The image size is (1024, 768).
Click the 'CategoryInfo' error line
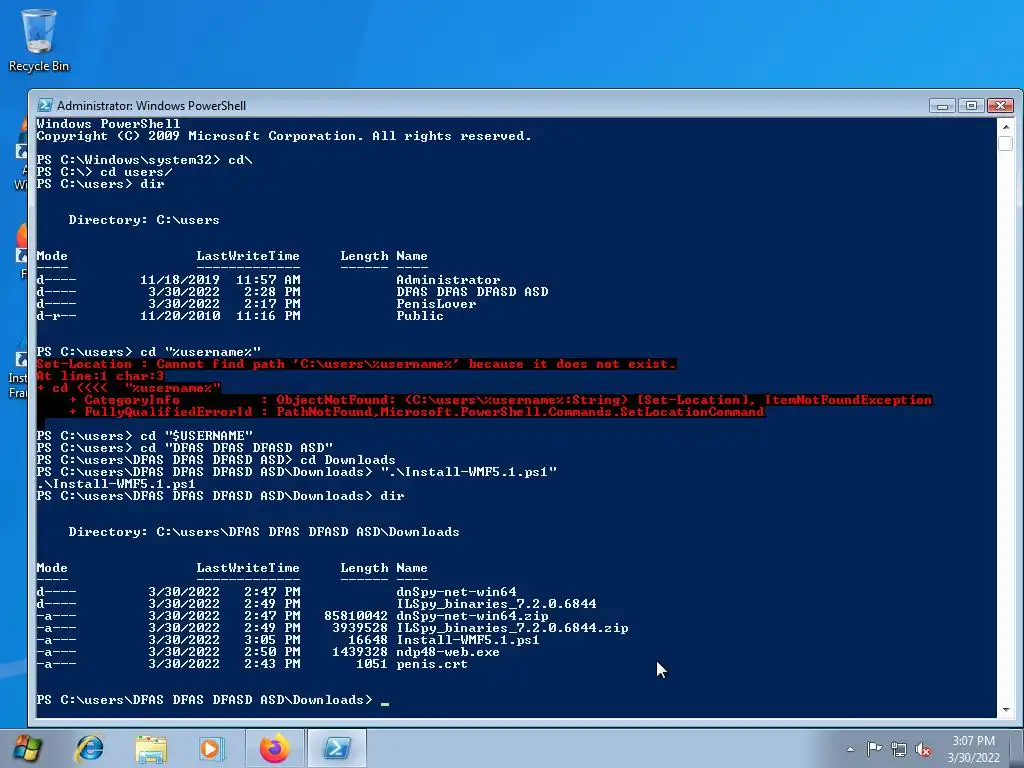(500, 400)
